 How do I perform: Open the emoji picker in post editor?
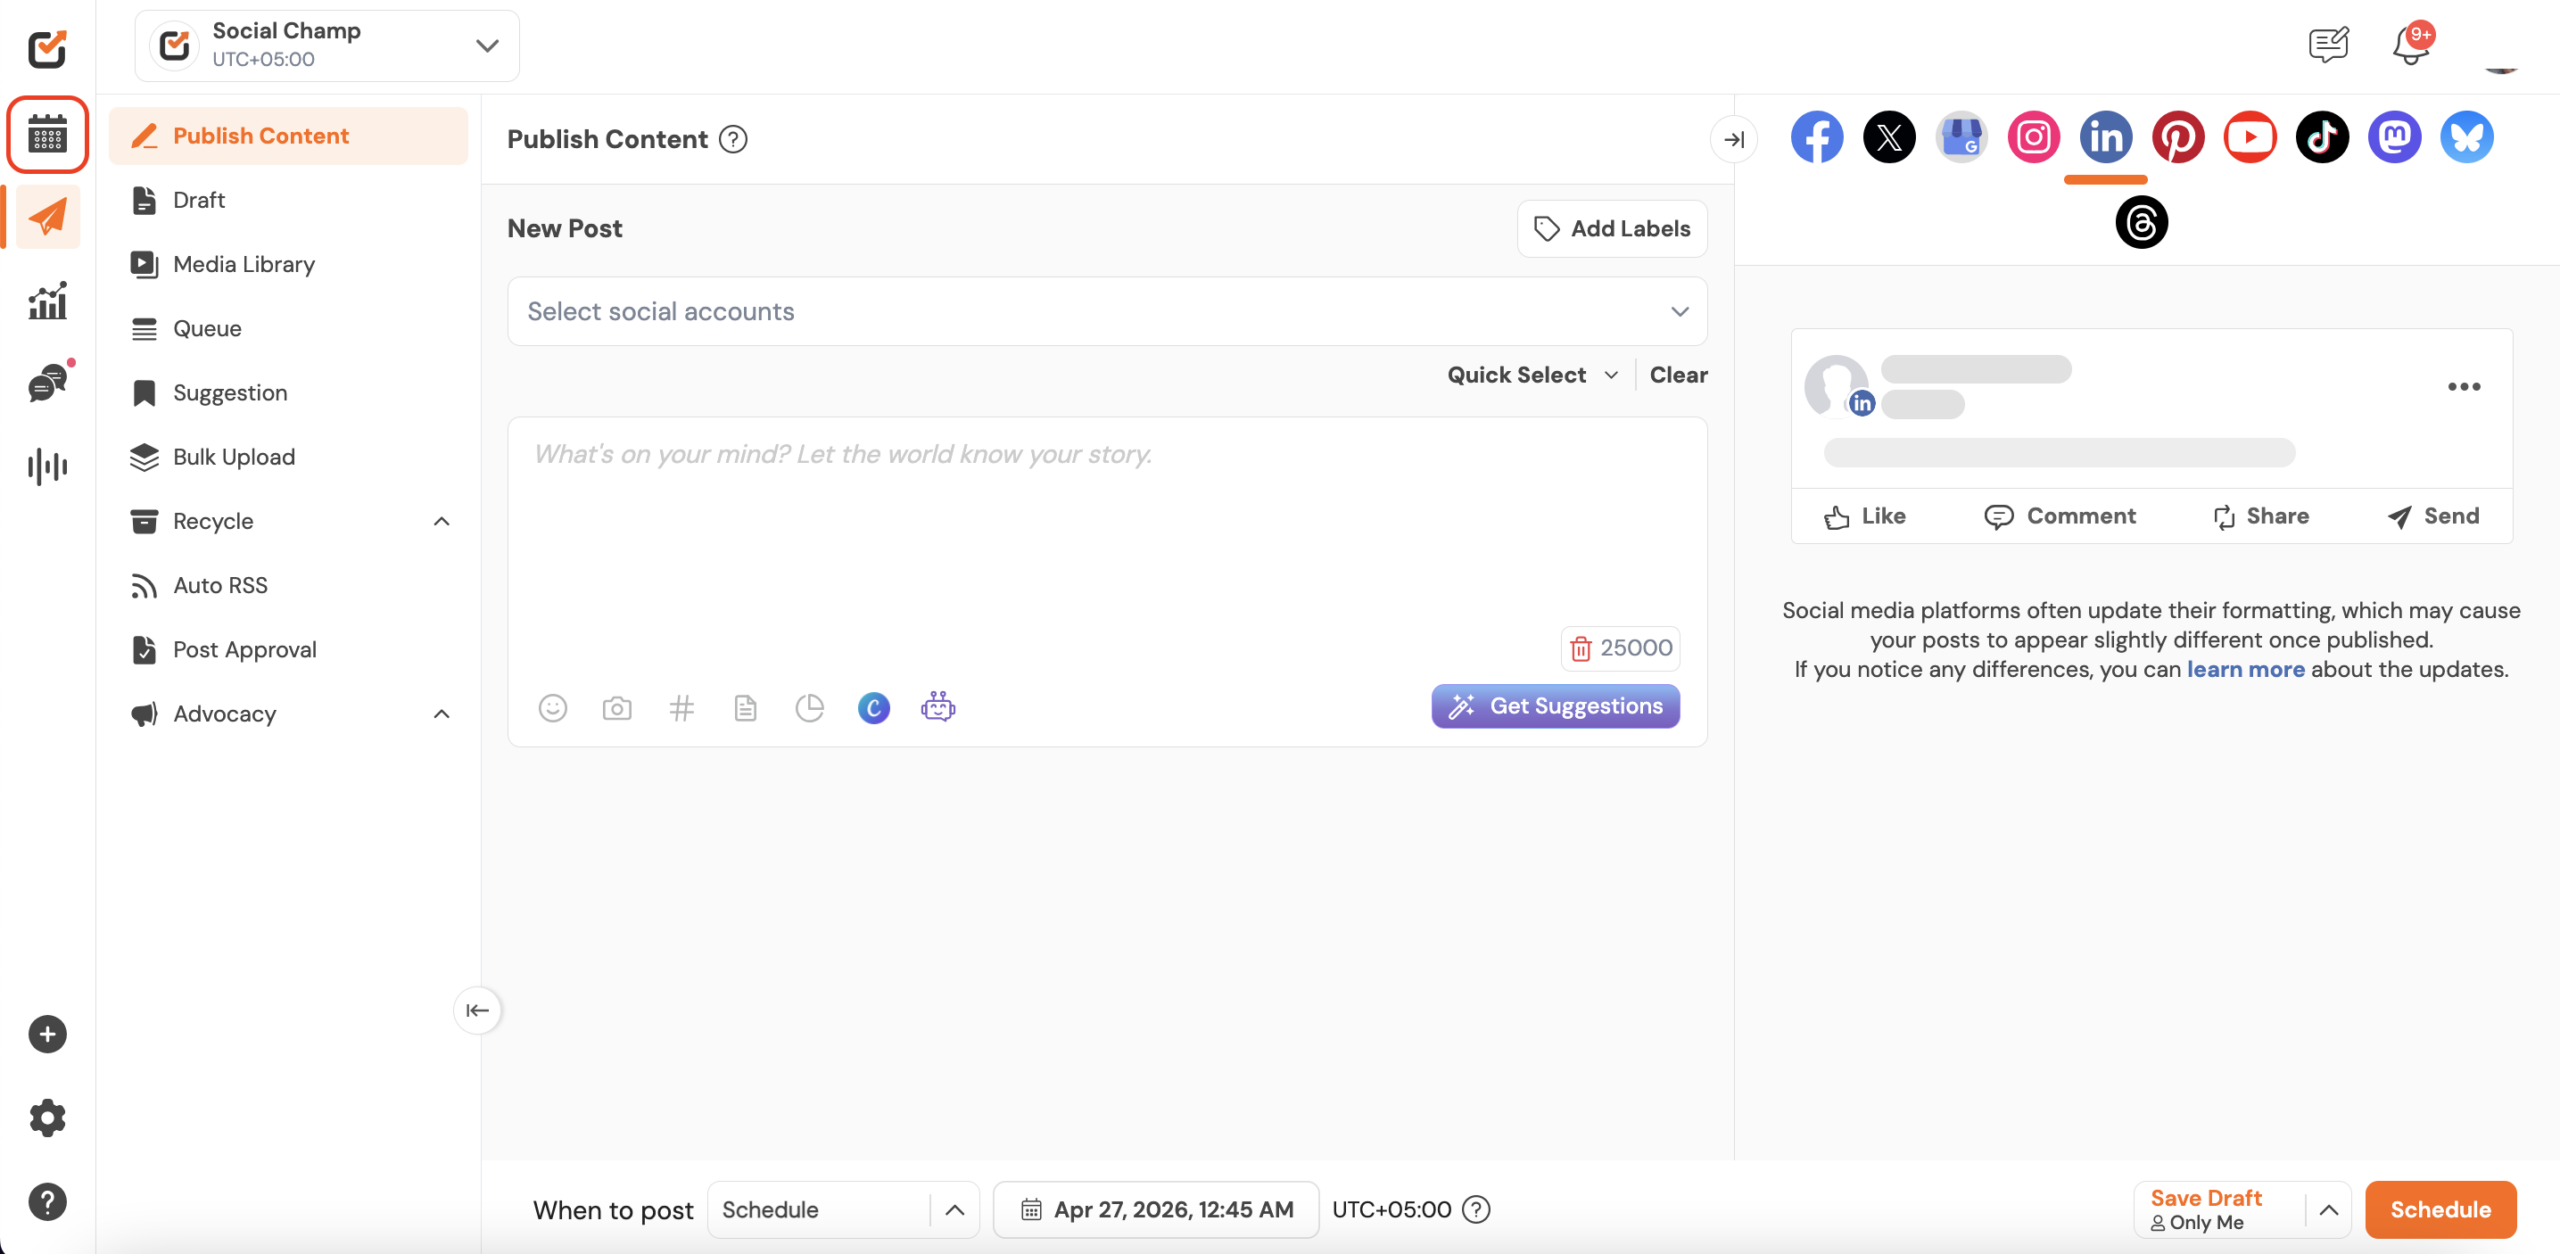tap(553, 708)
